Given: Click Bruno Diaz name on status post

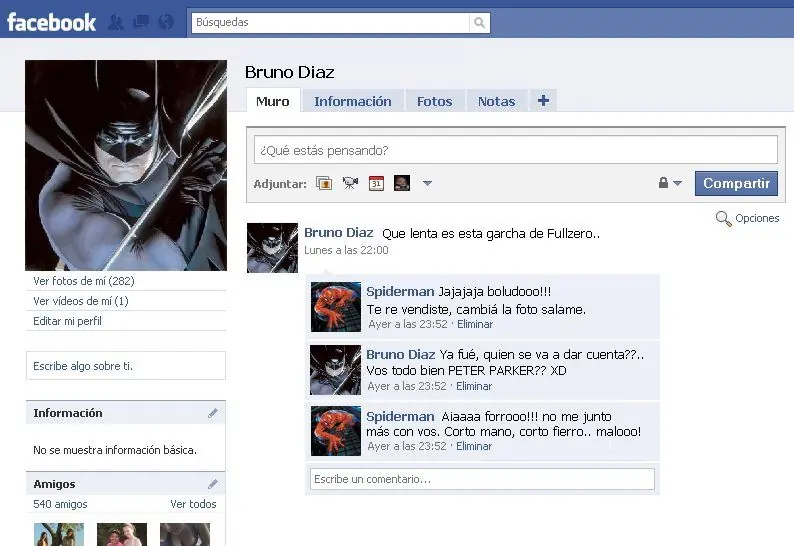Looking at the screenshot, I should [x=338, y=232].
